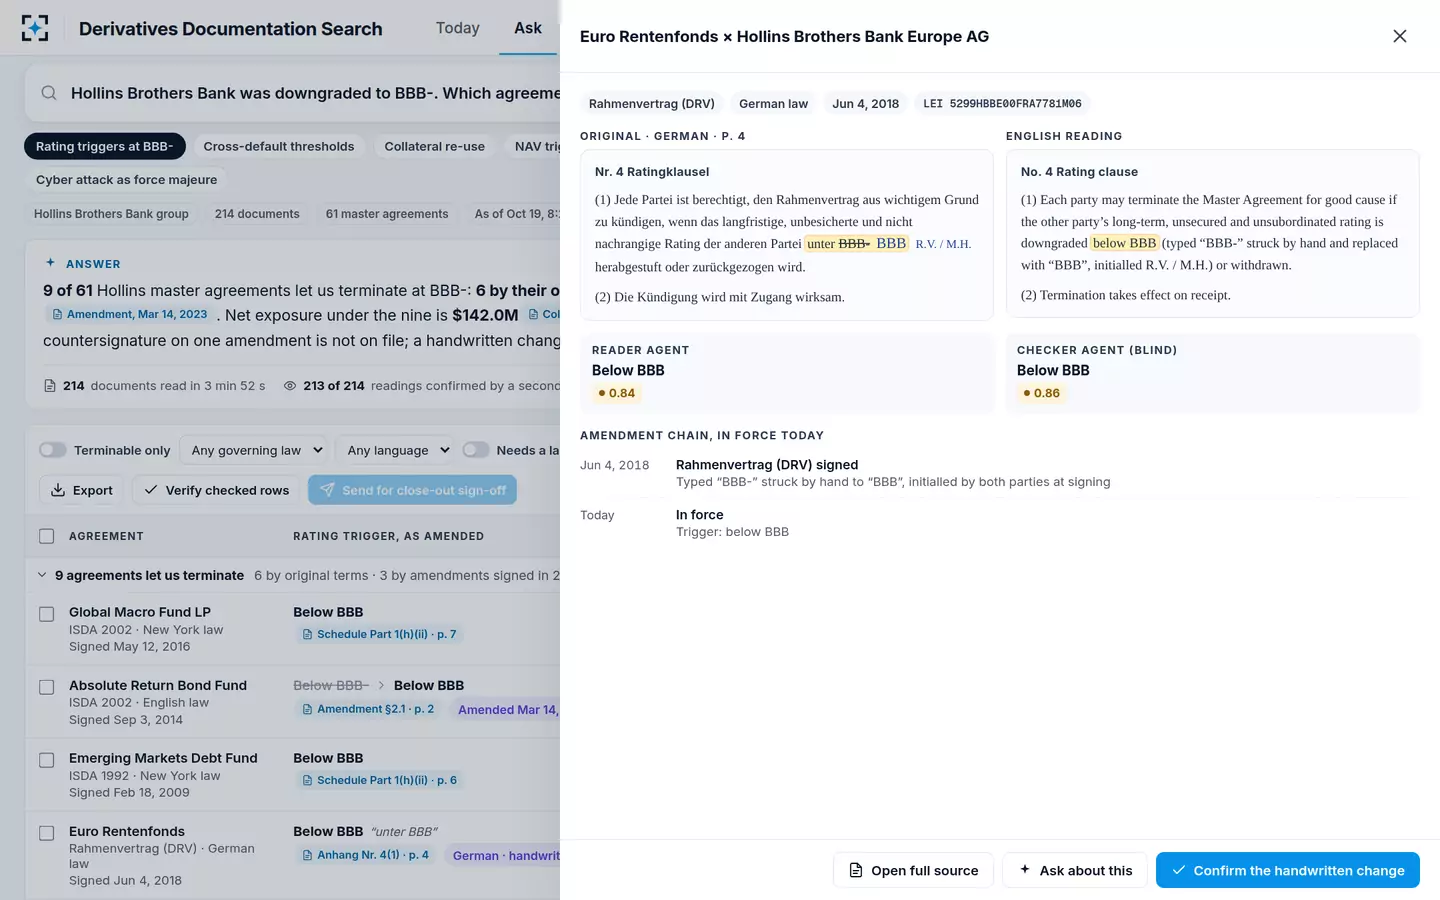
Task: Click document icon in Schedule Part 1(h)(ii) p. 6
Action: (x=308, y=780)
